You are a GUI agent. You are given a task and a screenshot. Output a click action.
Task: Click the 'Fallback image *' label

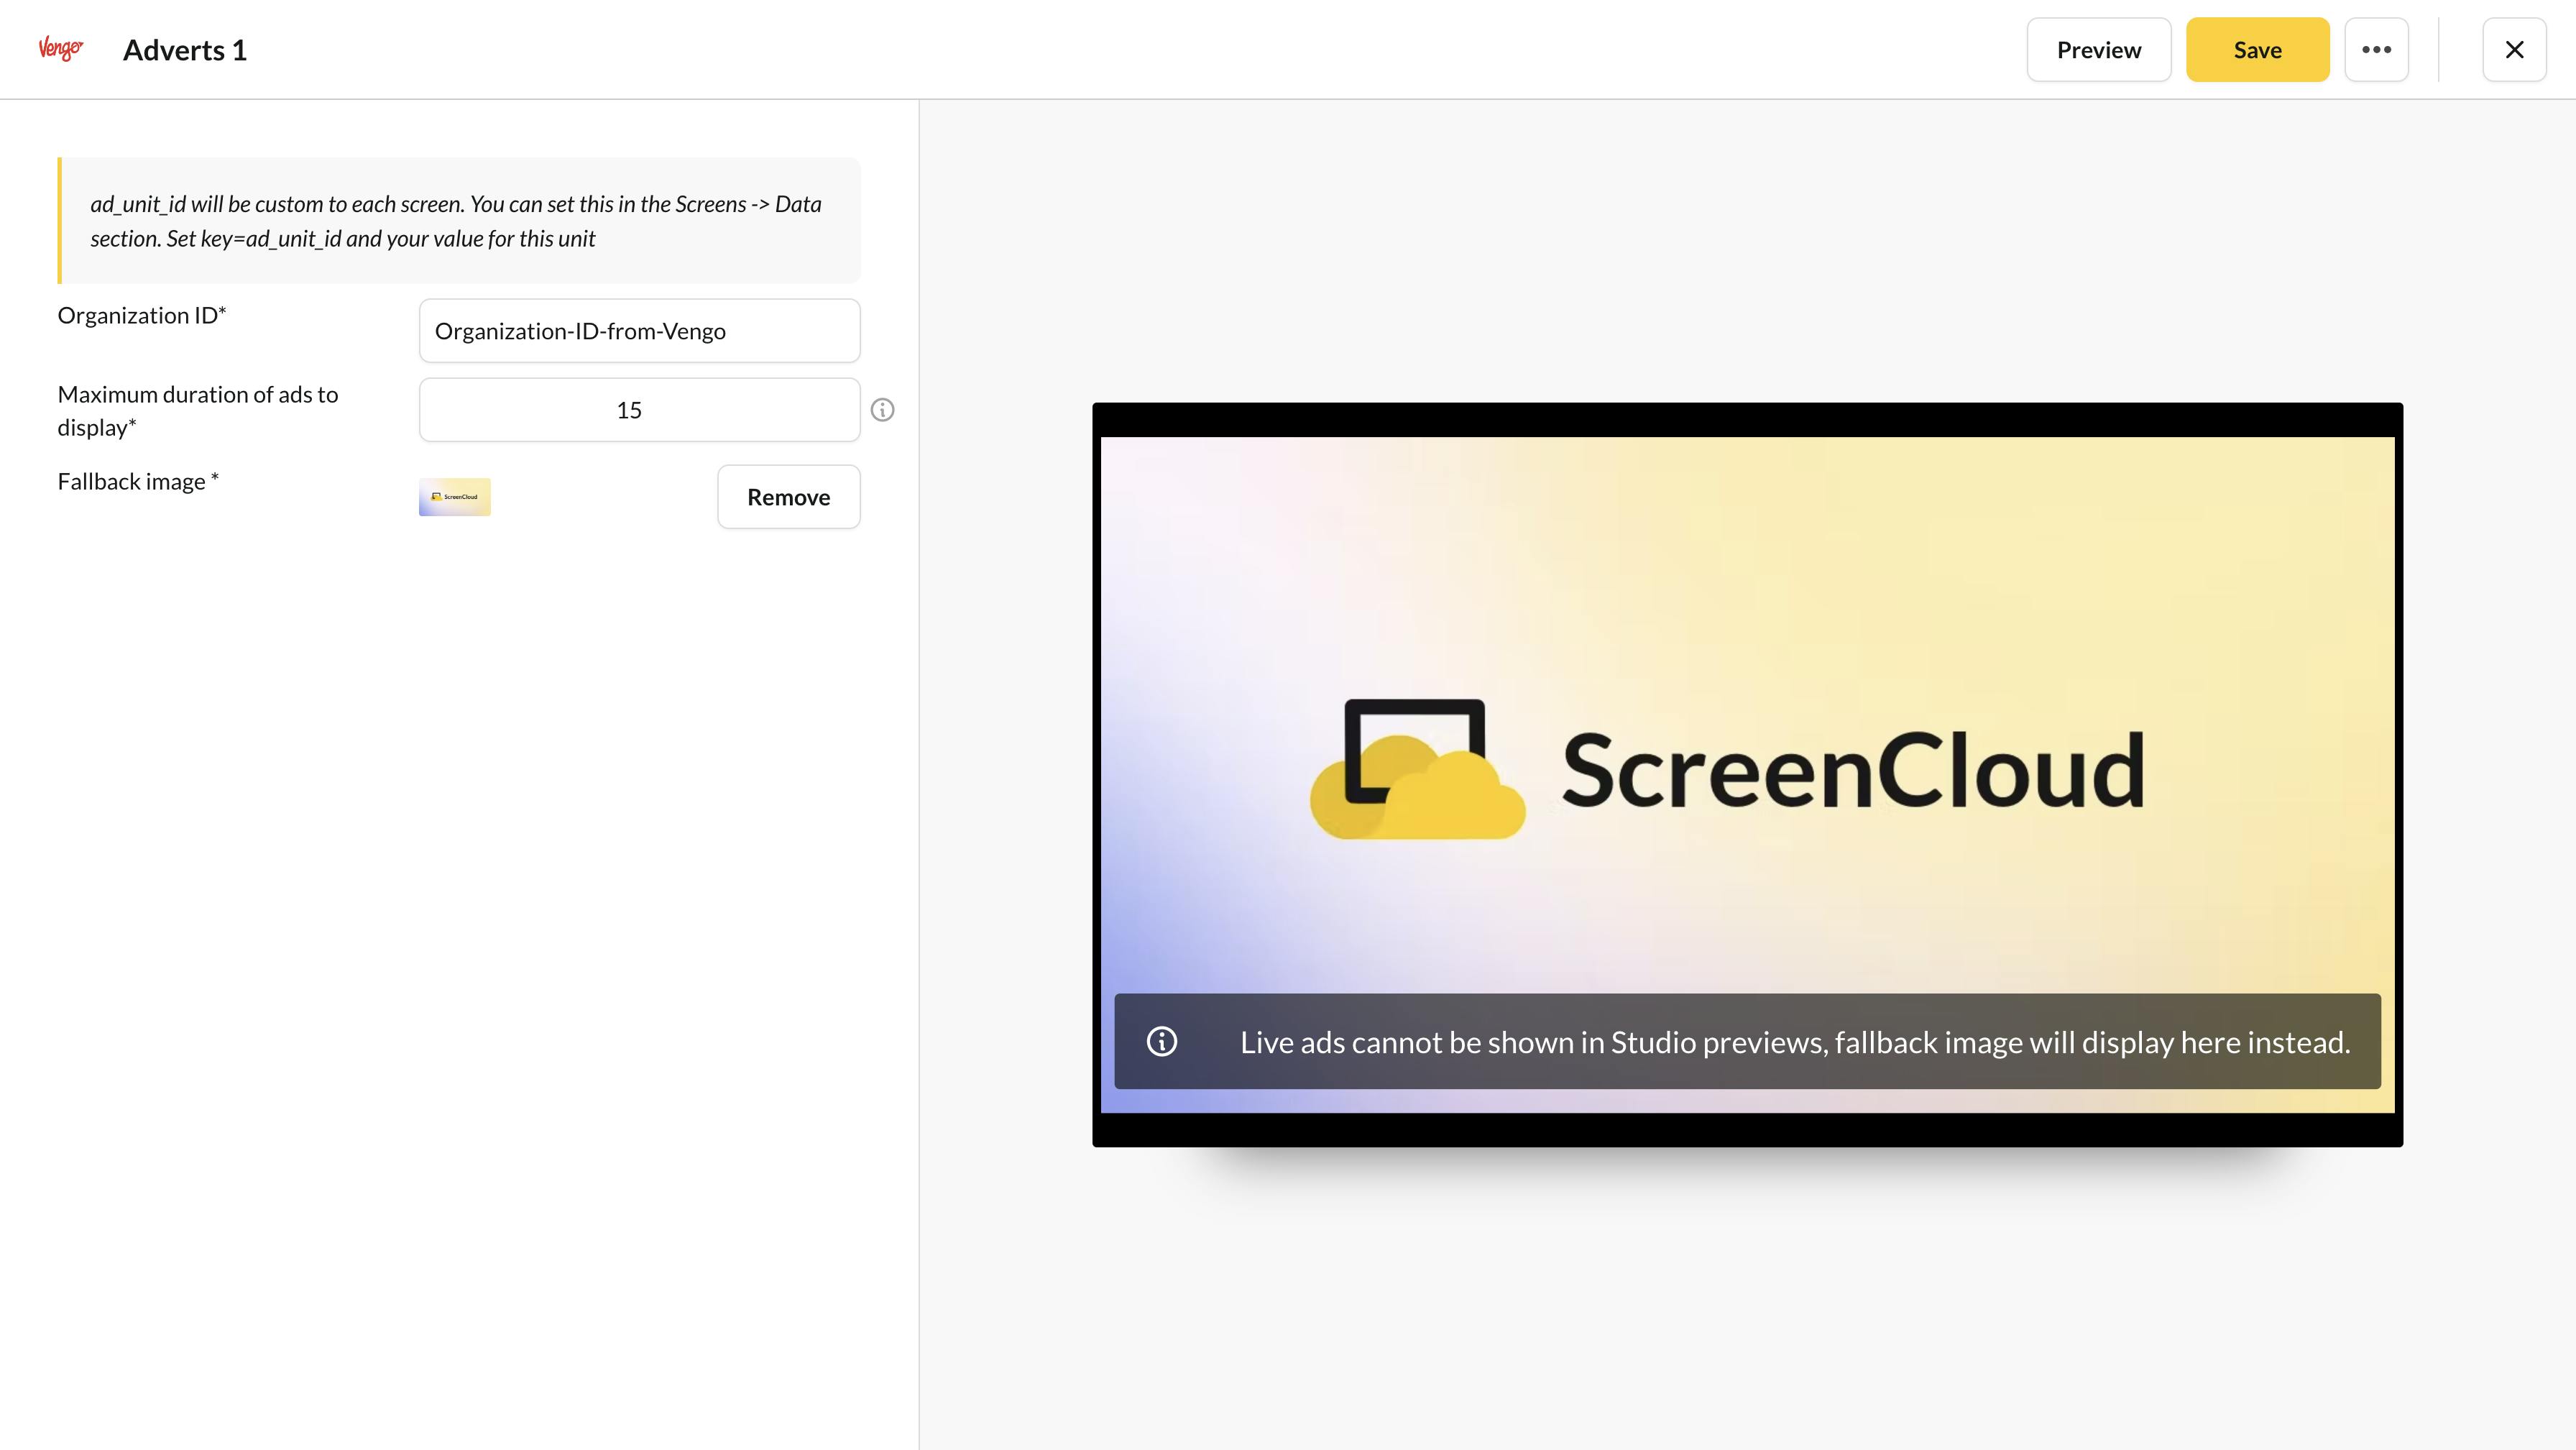138,481
